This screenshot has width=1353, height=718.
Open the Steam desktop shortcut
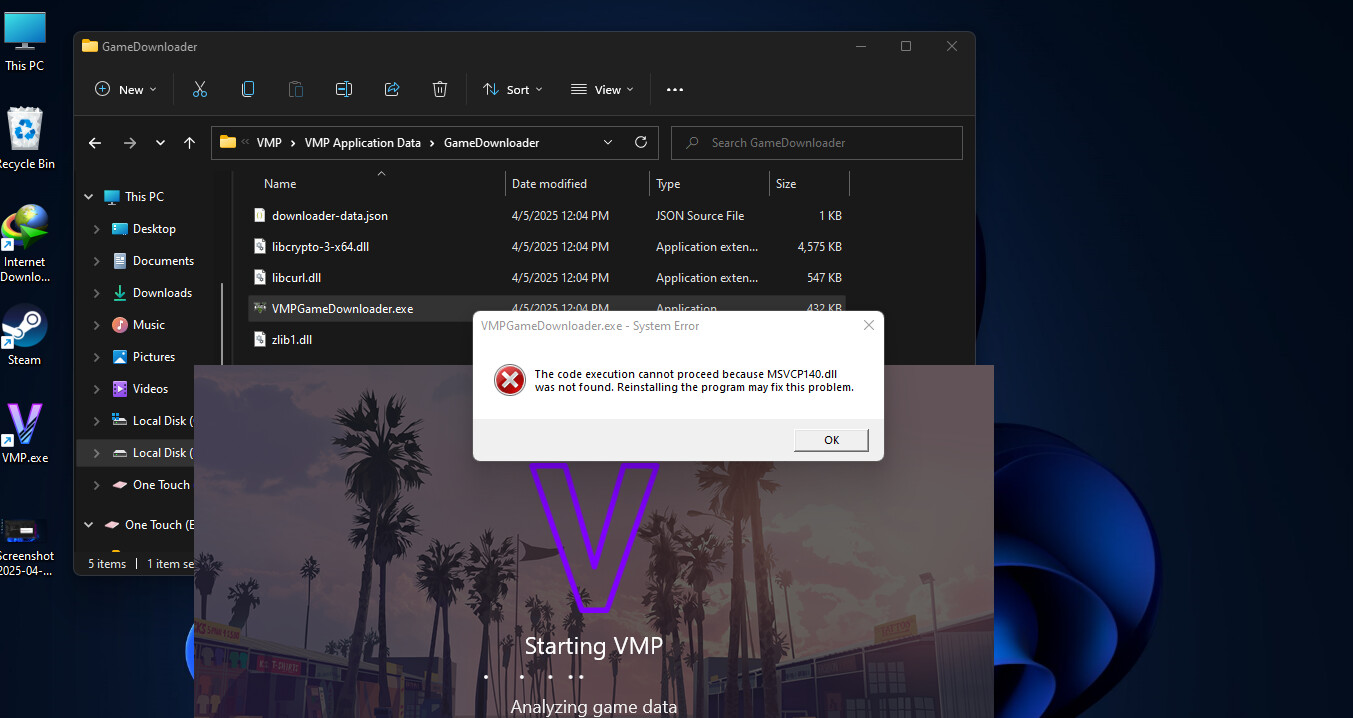click(24, 335)
